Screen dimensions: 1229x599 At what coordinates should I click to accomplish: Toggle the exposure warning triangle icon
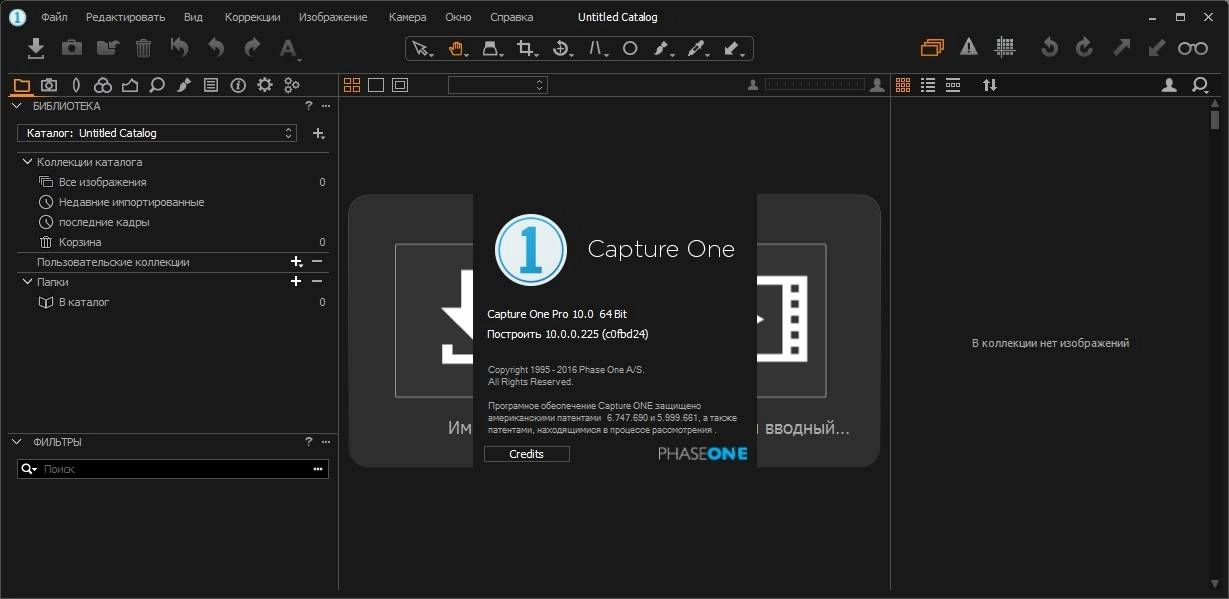[969, 47]
